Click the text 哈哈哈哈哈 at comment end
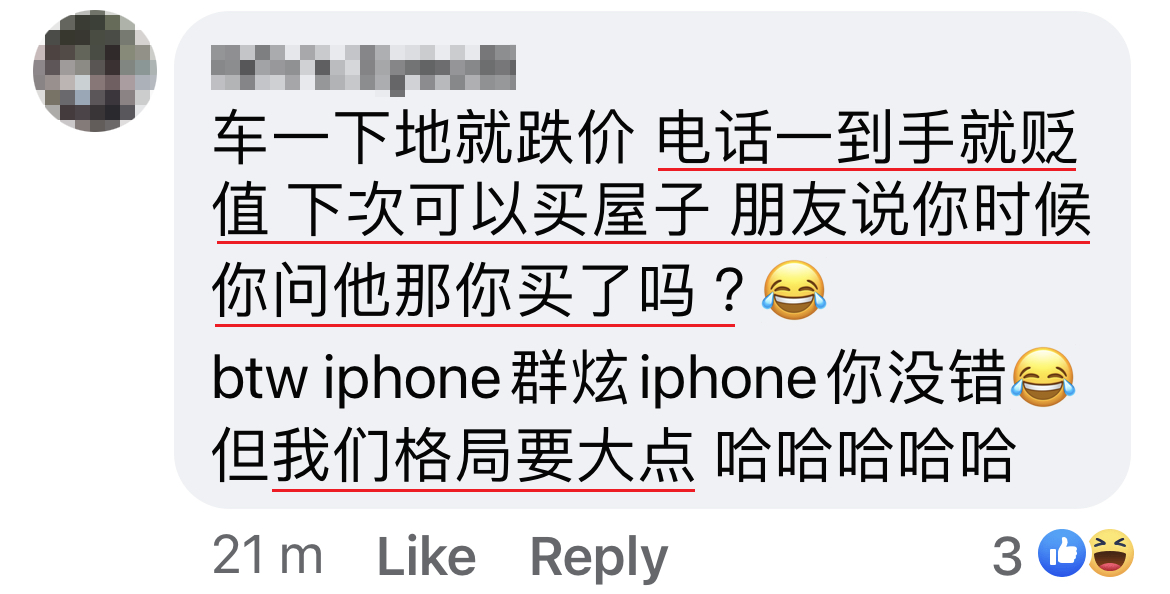This screenshot has height=594, width=1170. 866,456
